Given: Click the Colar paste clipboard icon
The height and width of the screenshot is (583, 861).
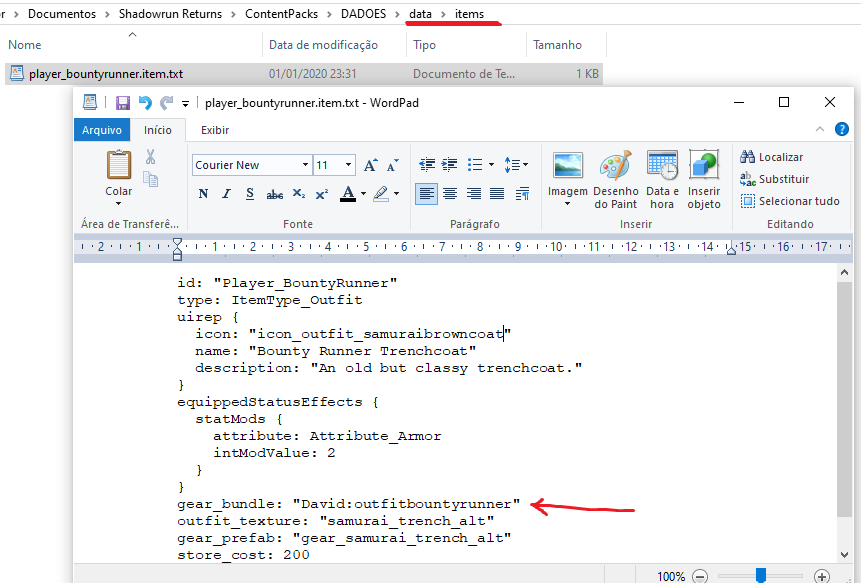Looking at the screenshot, I should (119, 165).
